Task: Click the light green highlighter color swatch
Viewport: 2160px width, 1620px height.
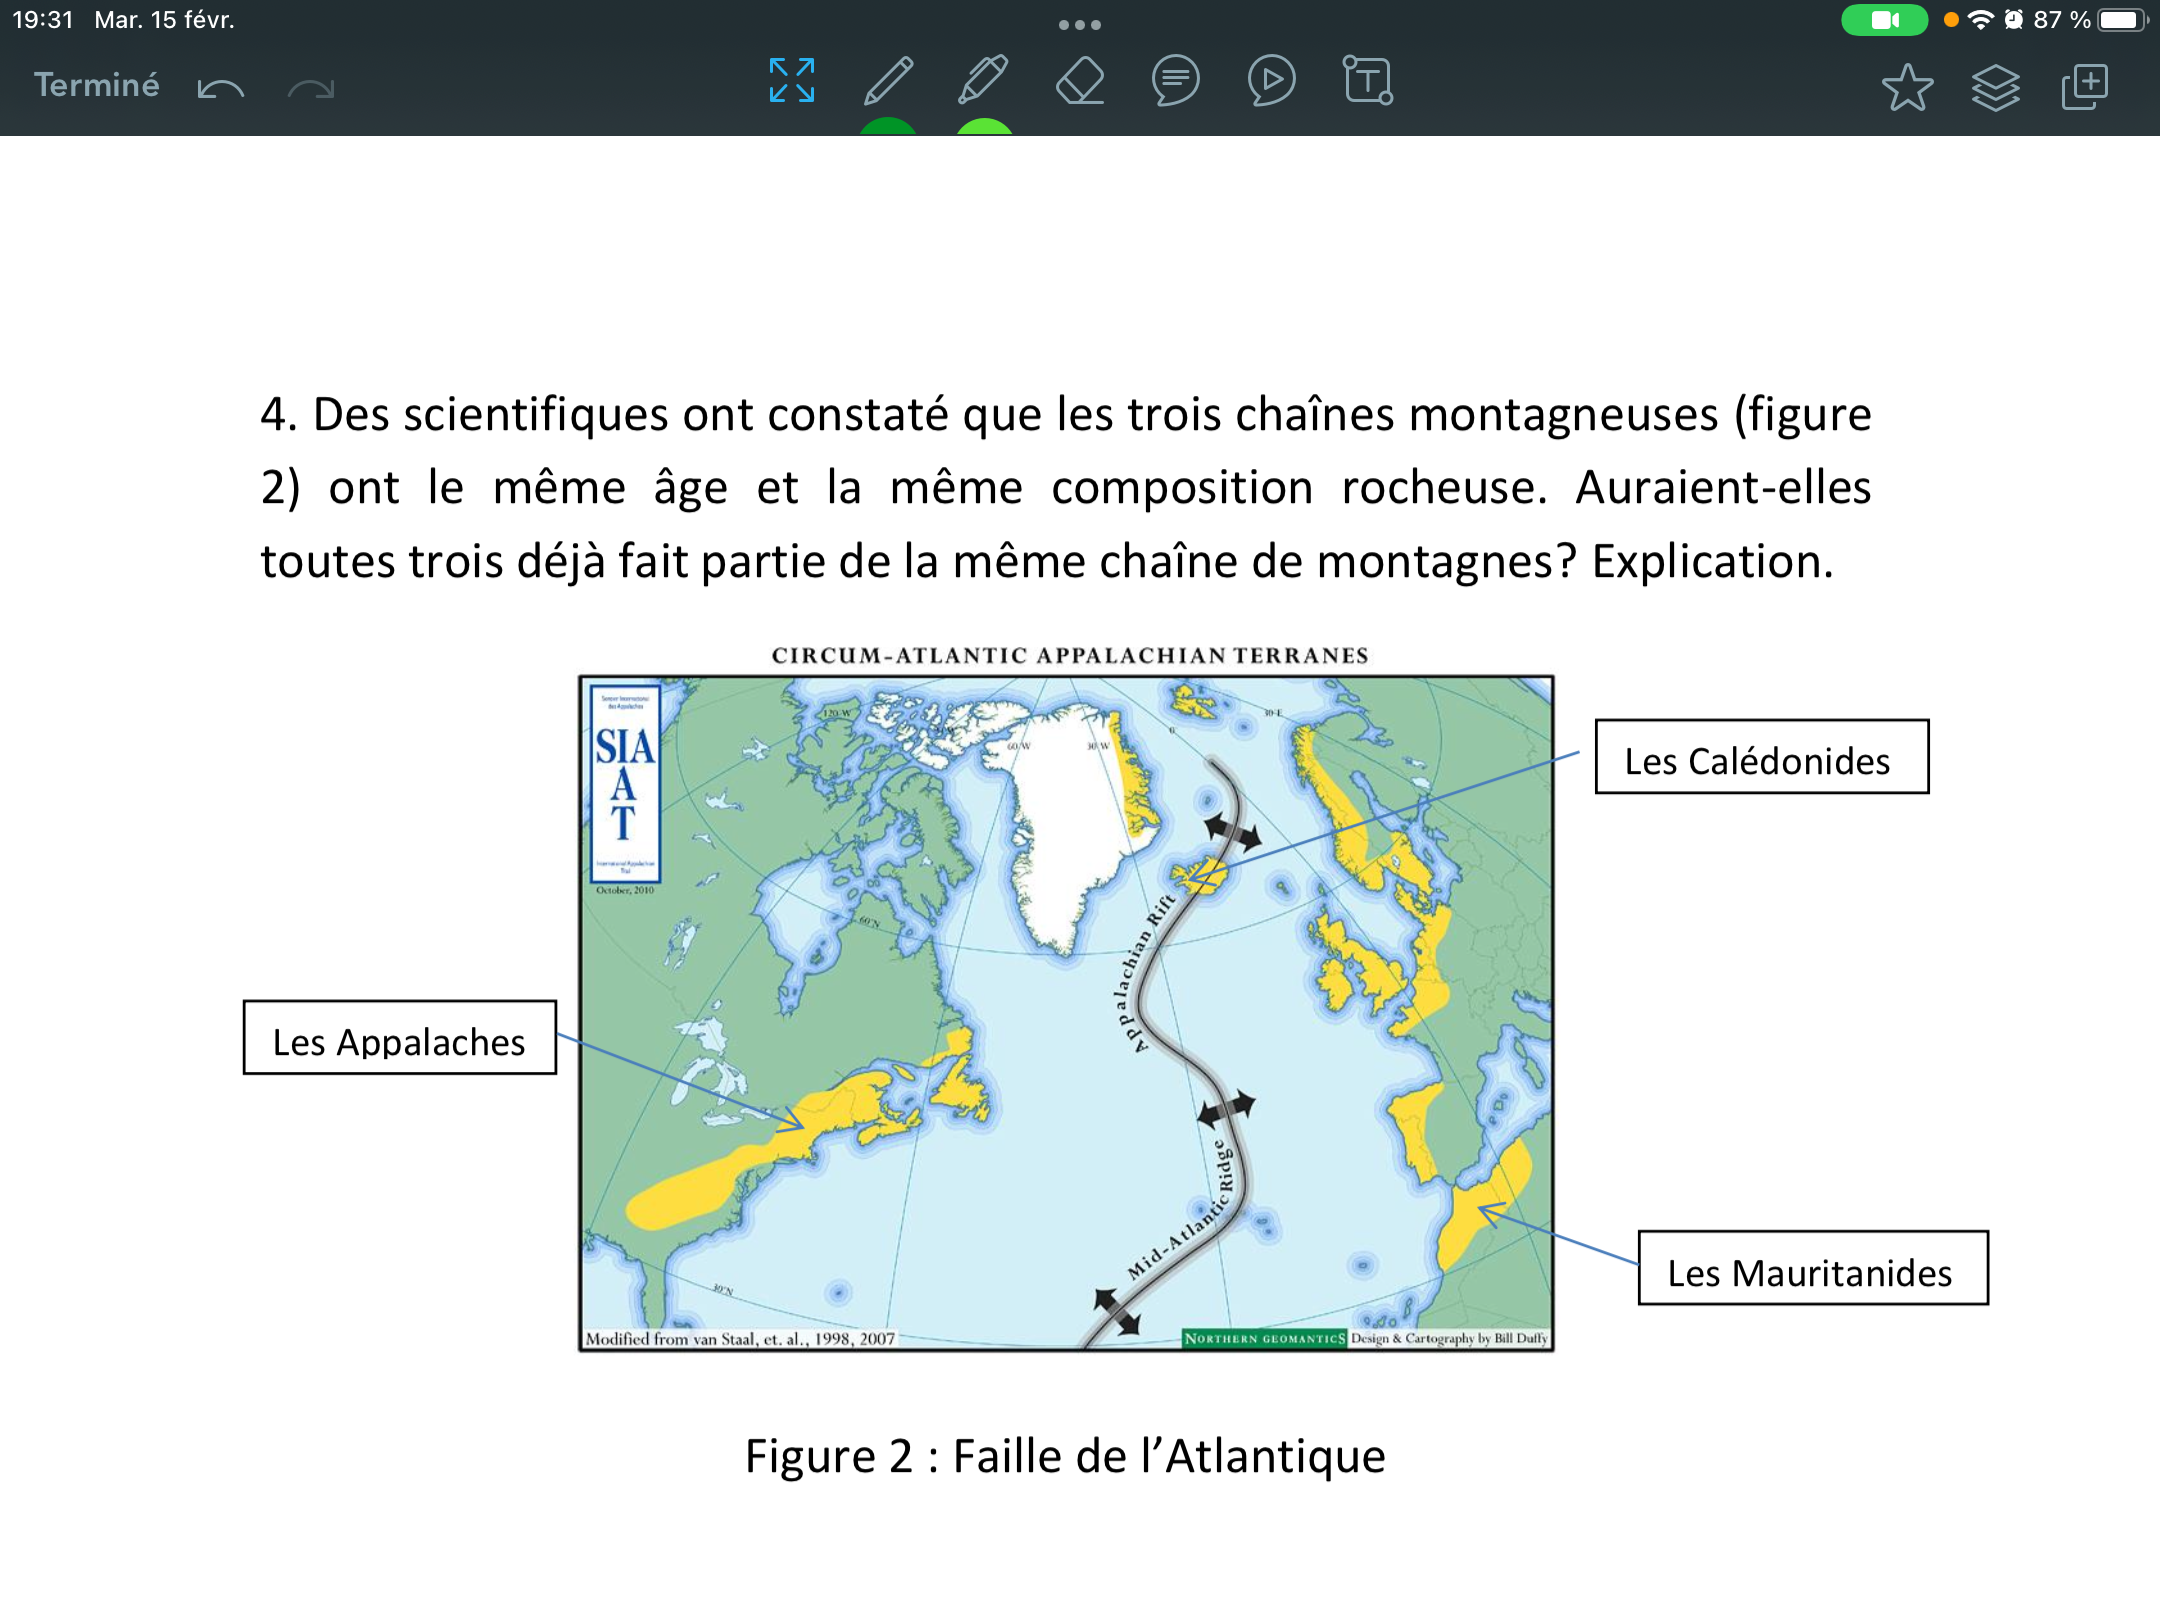Action: coord(984,126)
